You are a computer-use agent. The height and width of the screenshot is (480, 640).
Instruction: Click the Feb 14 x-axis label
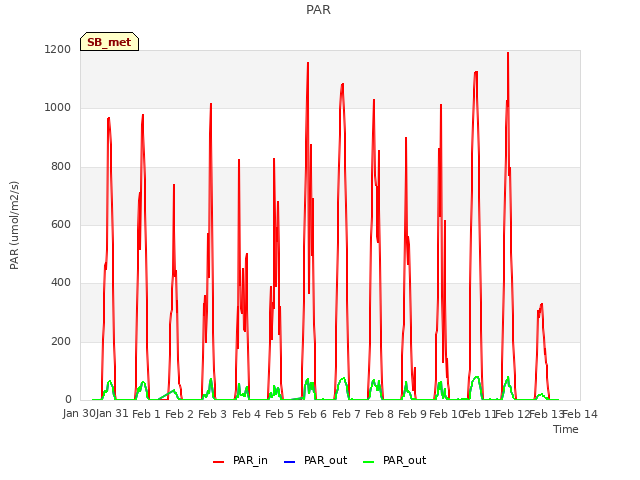pos(580,414)
